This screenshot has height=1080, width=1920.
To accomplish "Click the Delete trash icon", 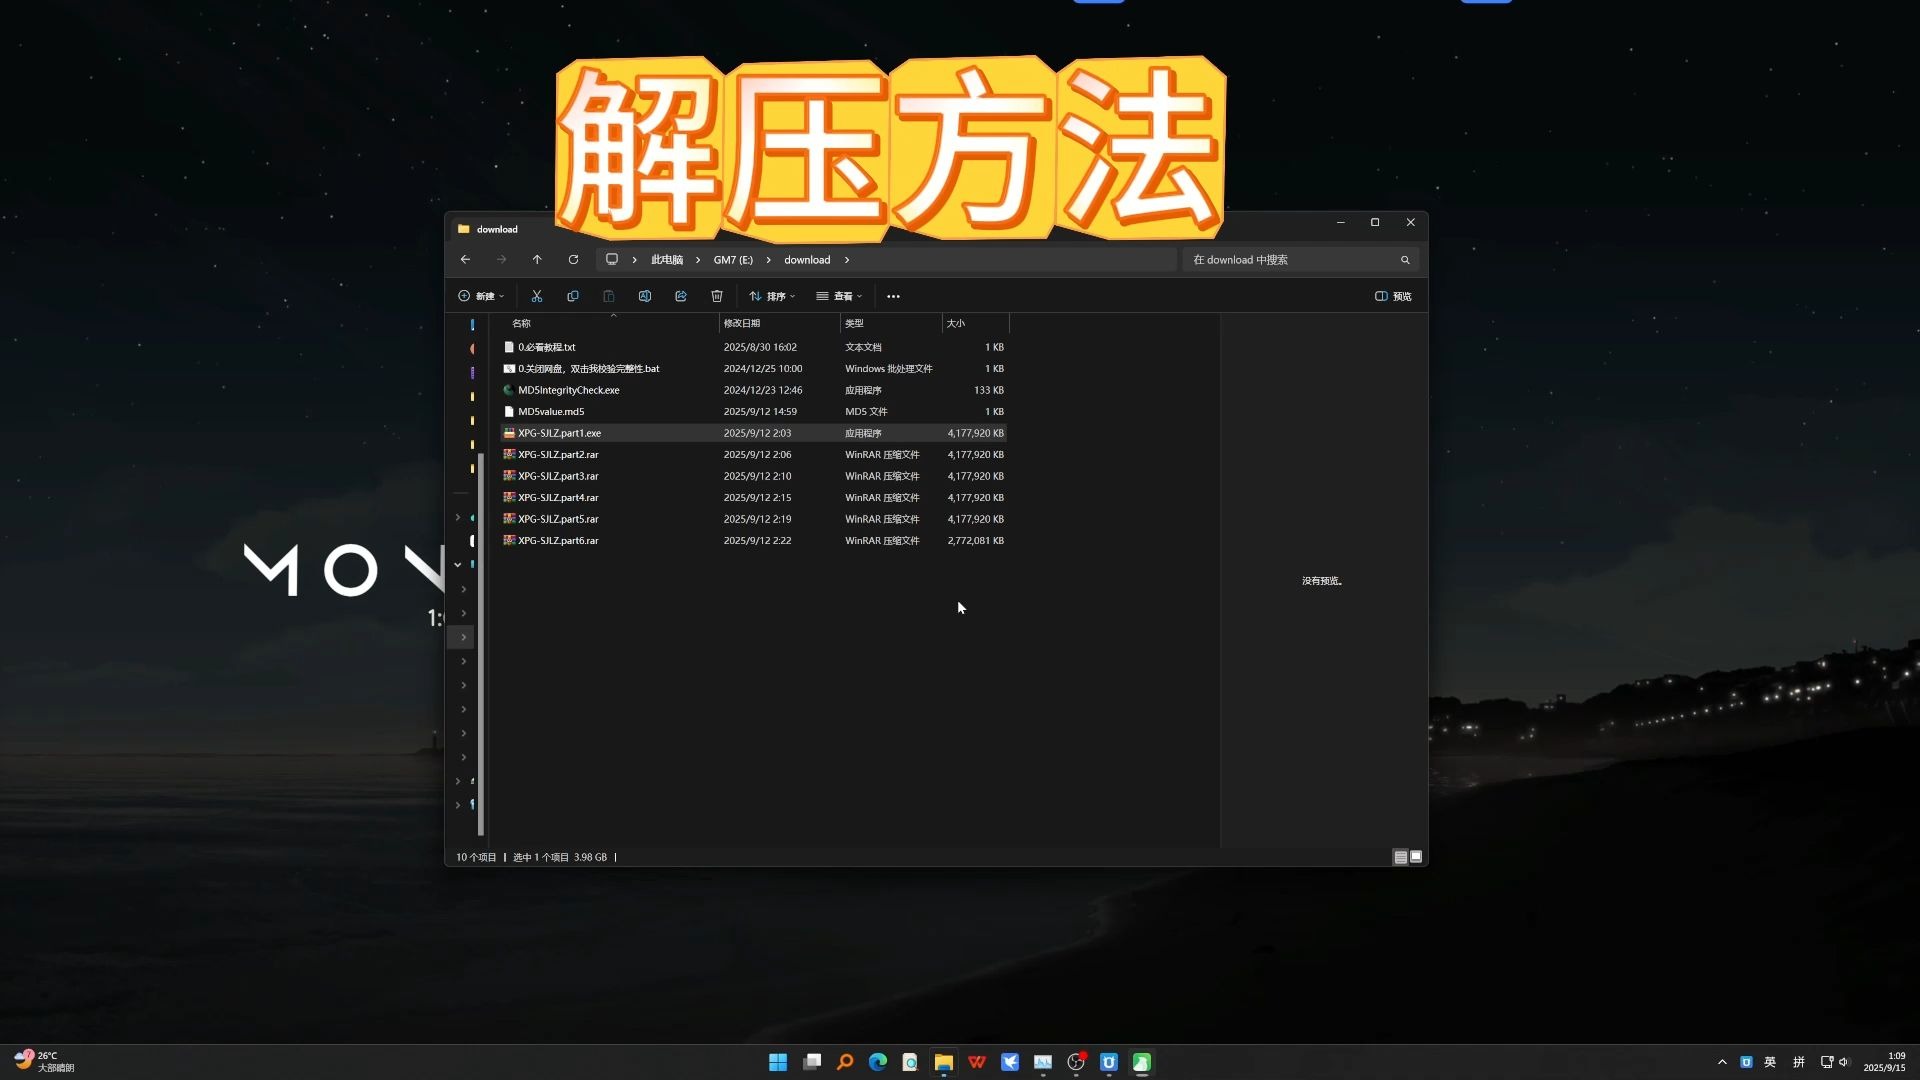I will point(717,296).
